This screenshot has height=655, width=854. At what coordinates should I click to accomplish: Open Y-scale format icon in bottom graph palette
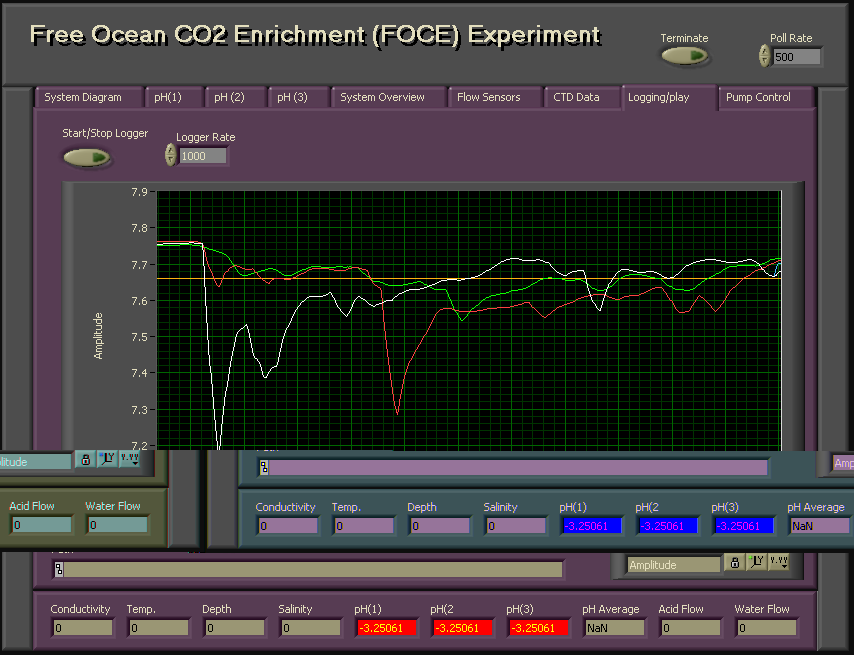pyautogui.click(x=756, y=562)
